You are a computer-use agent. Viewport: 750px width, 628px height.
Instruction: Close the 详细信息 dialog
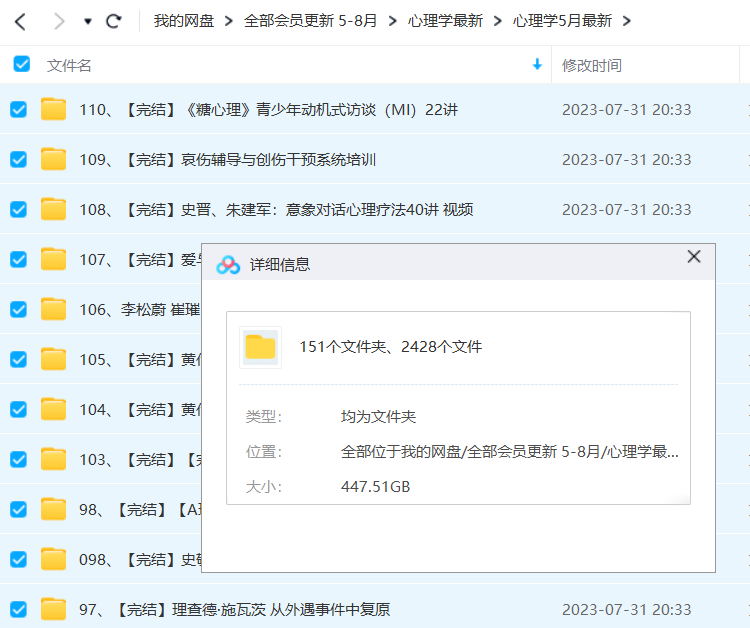(694, 257)
